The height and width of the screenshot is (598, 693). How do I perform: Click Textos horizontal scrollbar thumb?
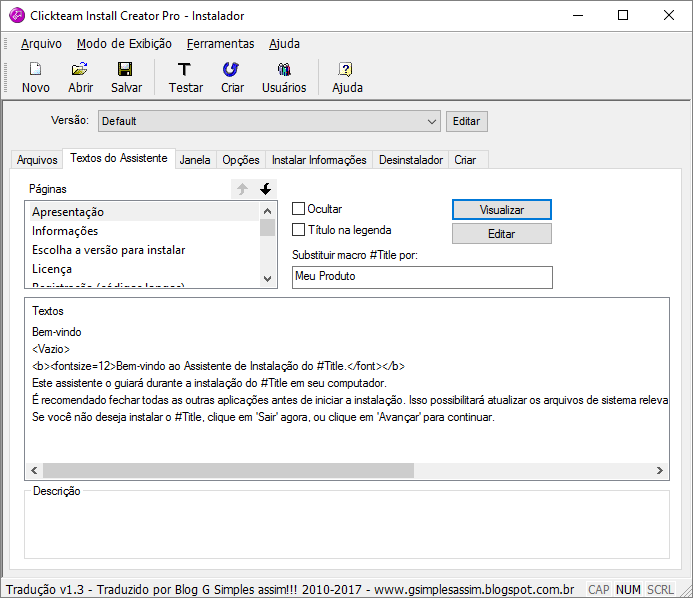pos(228,471)
